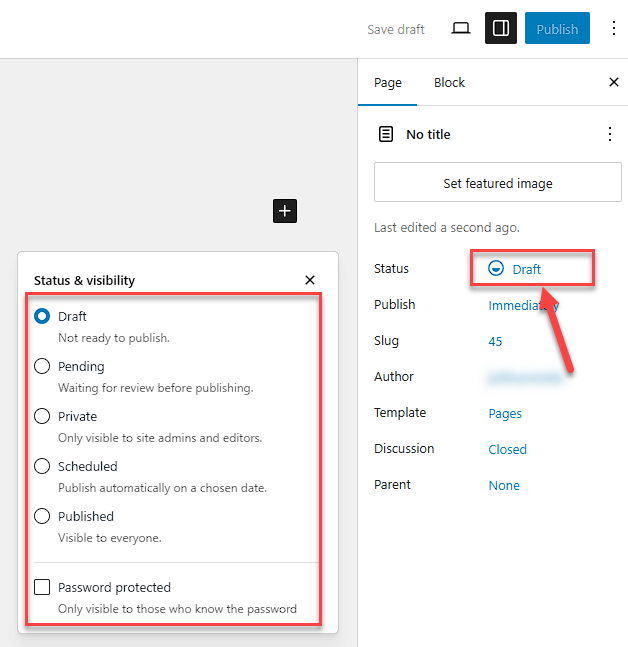Select the Draft radio button
The width and height of the screenshot is (628, 647).
pos(42,316)
